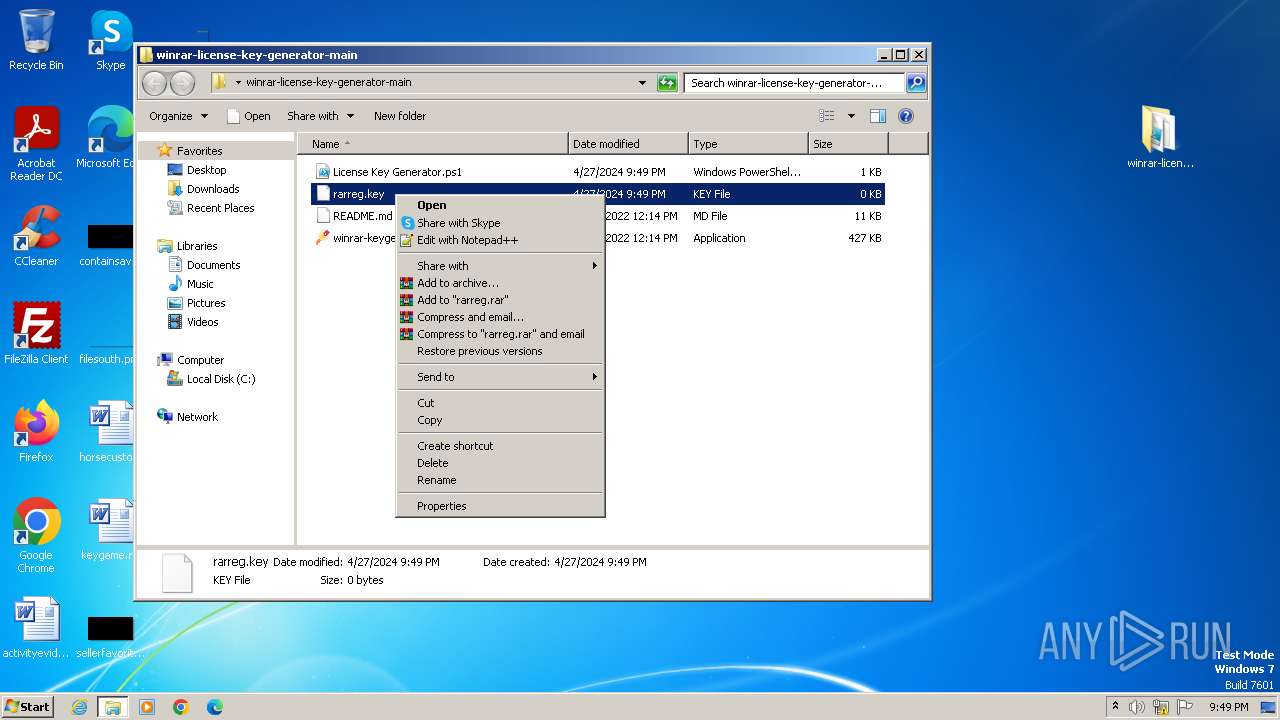This screenshot has height=720, width=1280.
Task: Expand the context menu Share with submenu
Action: (x=500, y=266)
